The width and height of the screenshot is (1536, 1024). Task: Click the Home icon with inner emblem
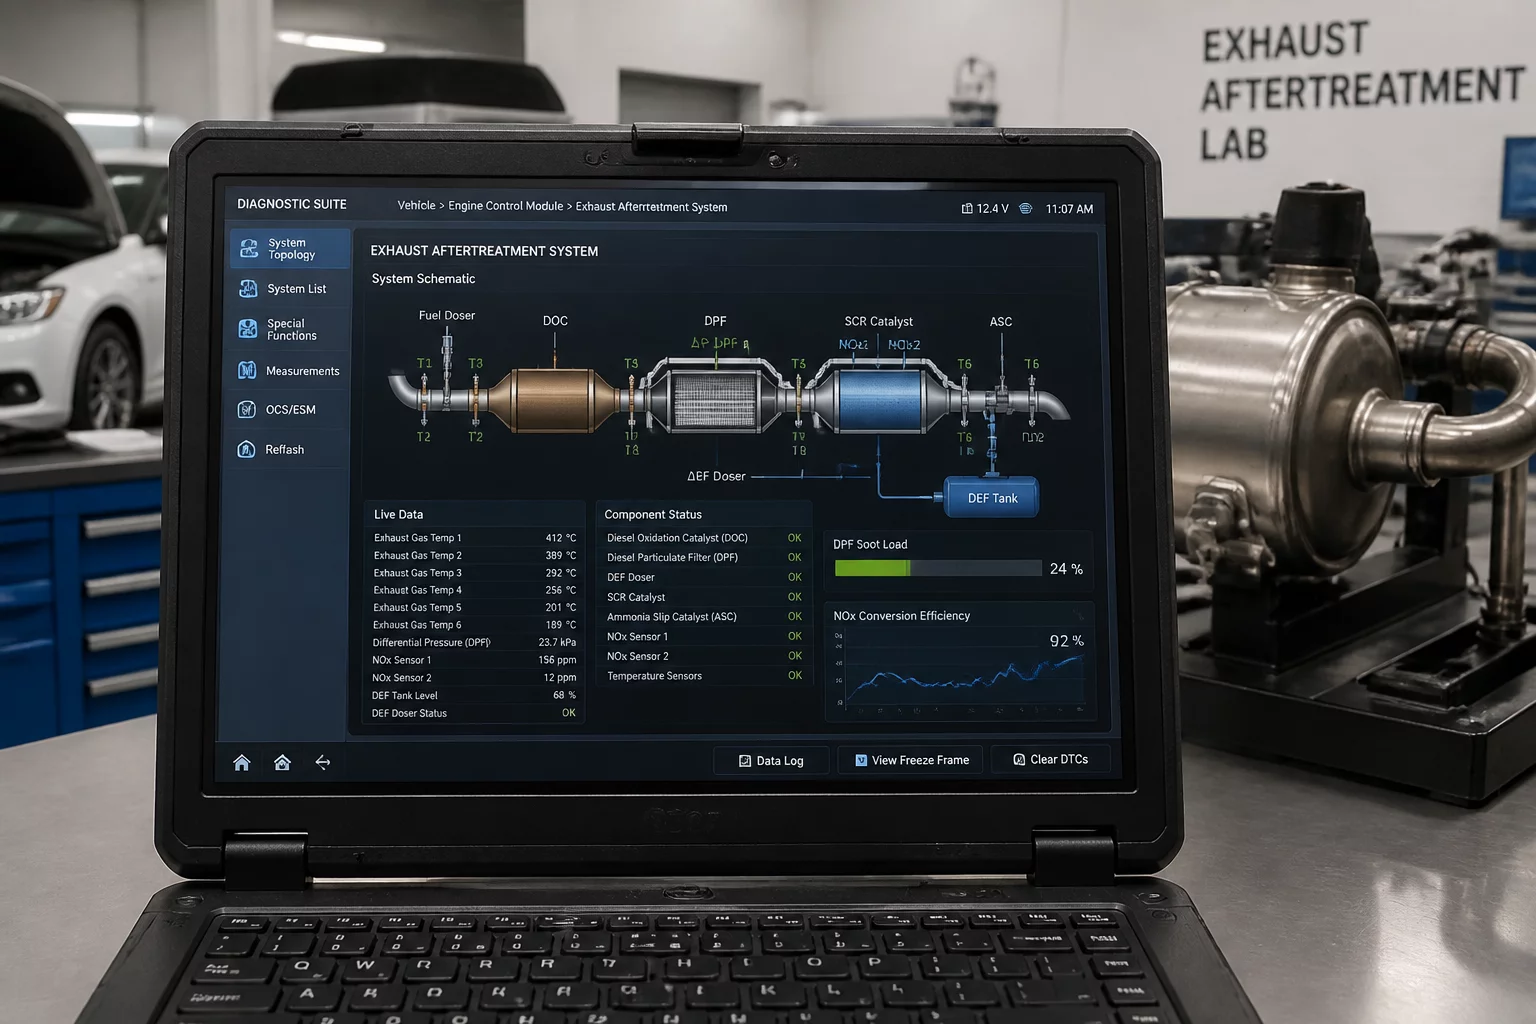point(282,763)
